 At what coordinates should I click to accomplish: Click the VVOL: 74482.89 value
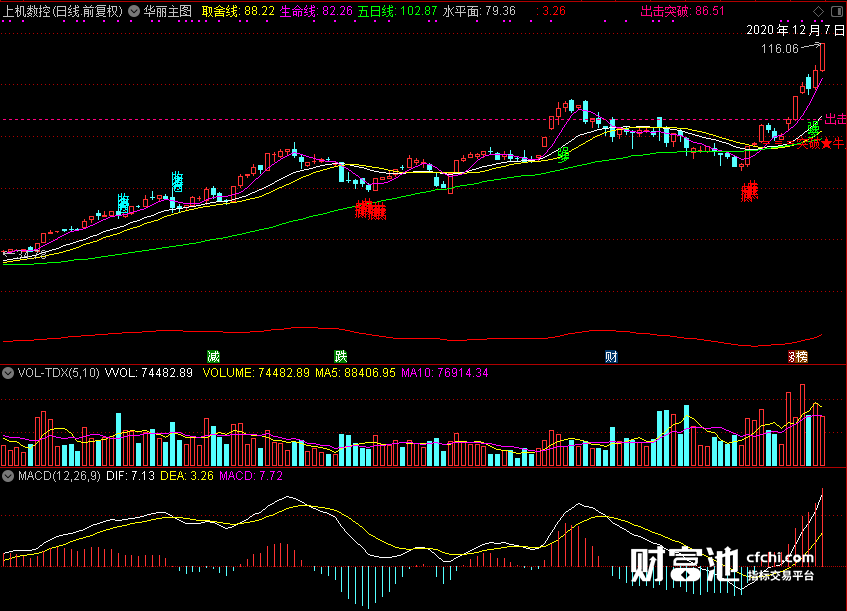(x=149, y=373)
